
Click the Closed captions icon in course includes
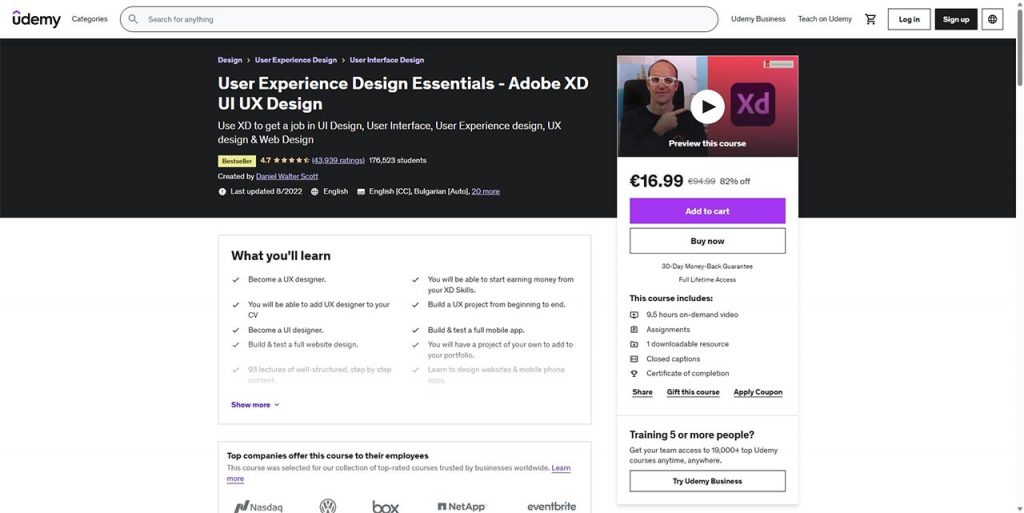pos(633,359)
